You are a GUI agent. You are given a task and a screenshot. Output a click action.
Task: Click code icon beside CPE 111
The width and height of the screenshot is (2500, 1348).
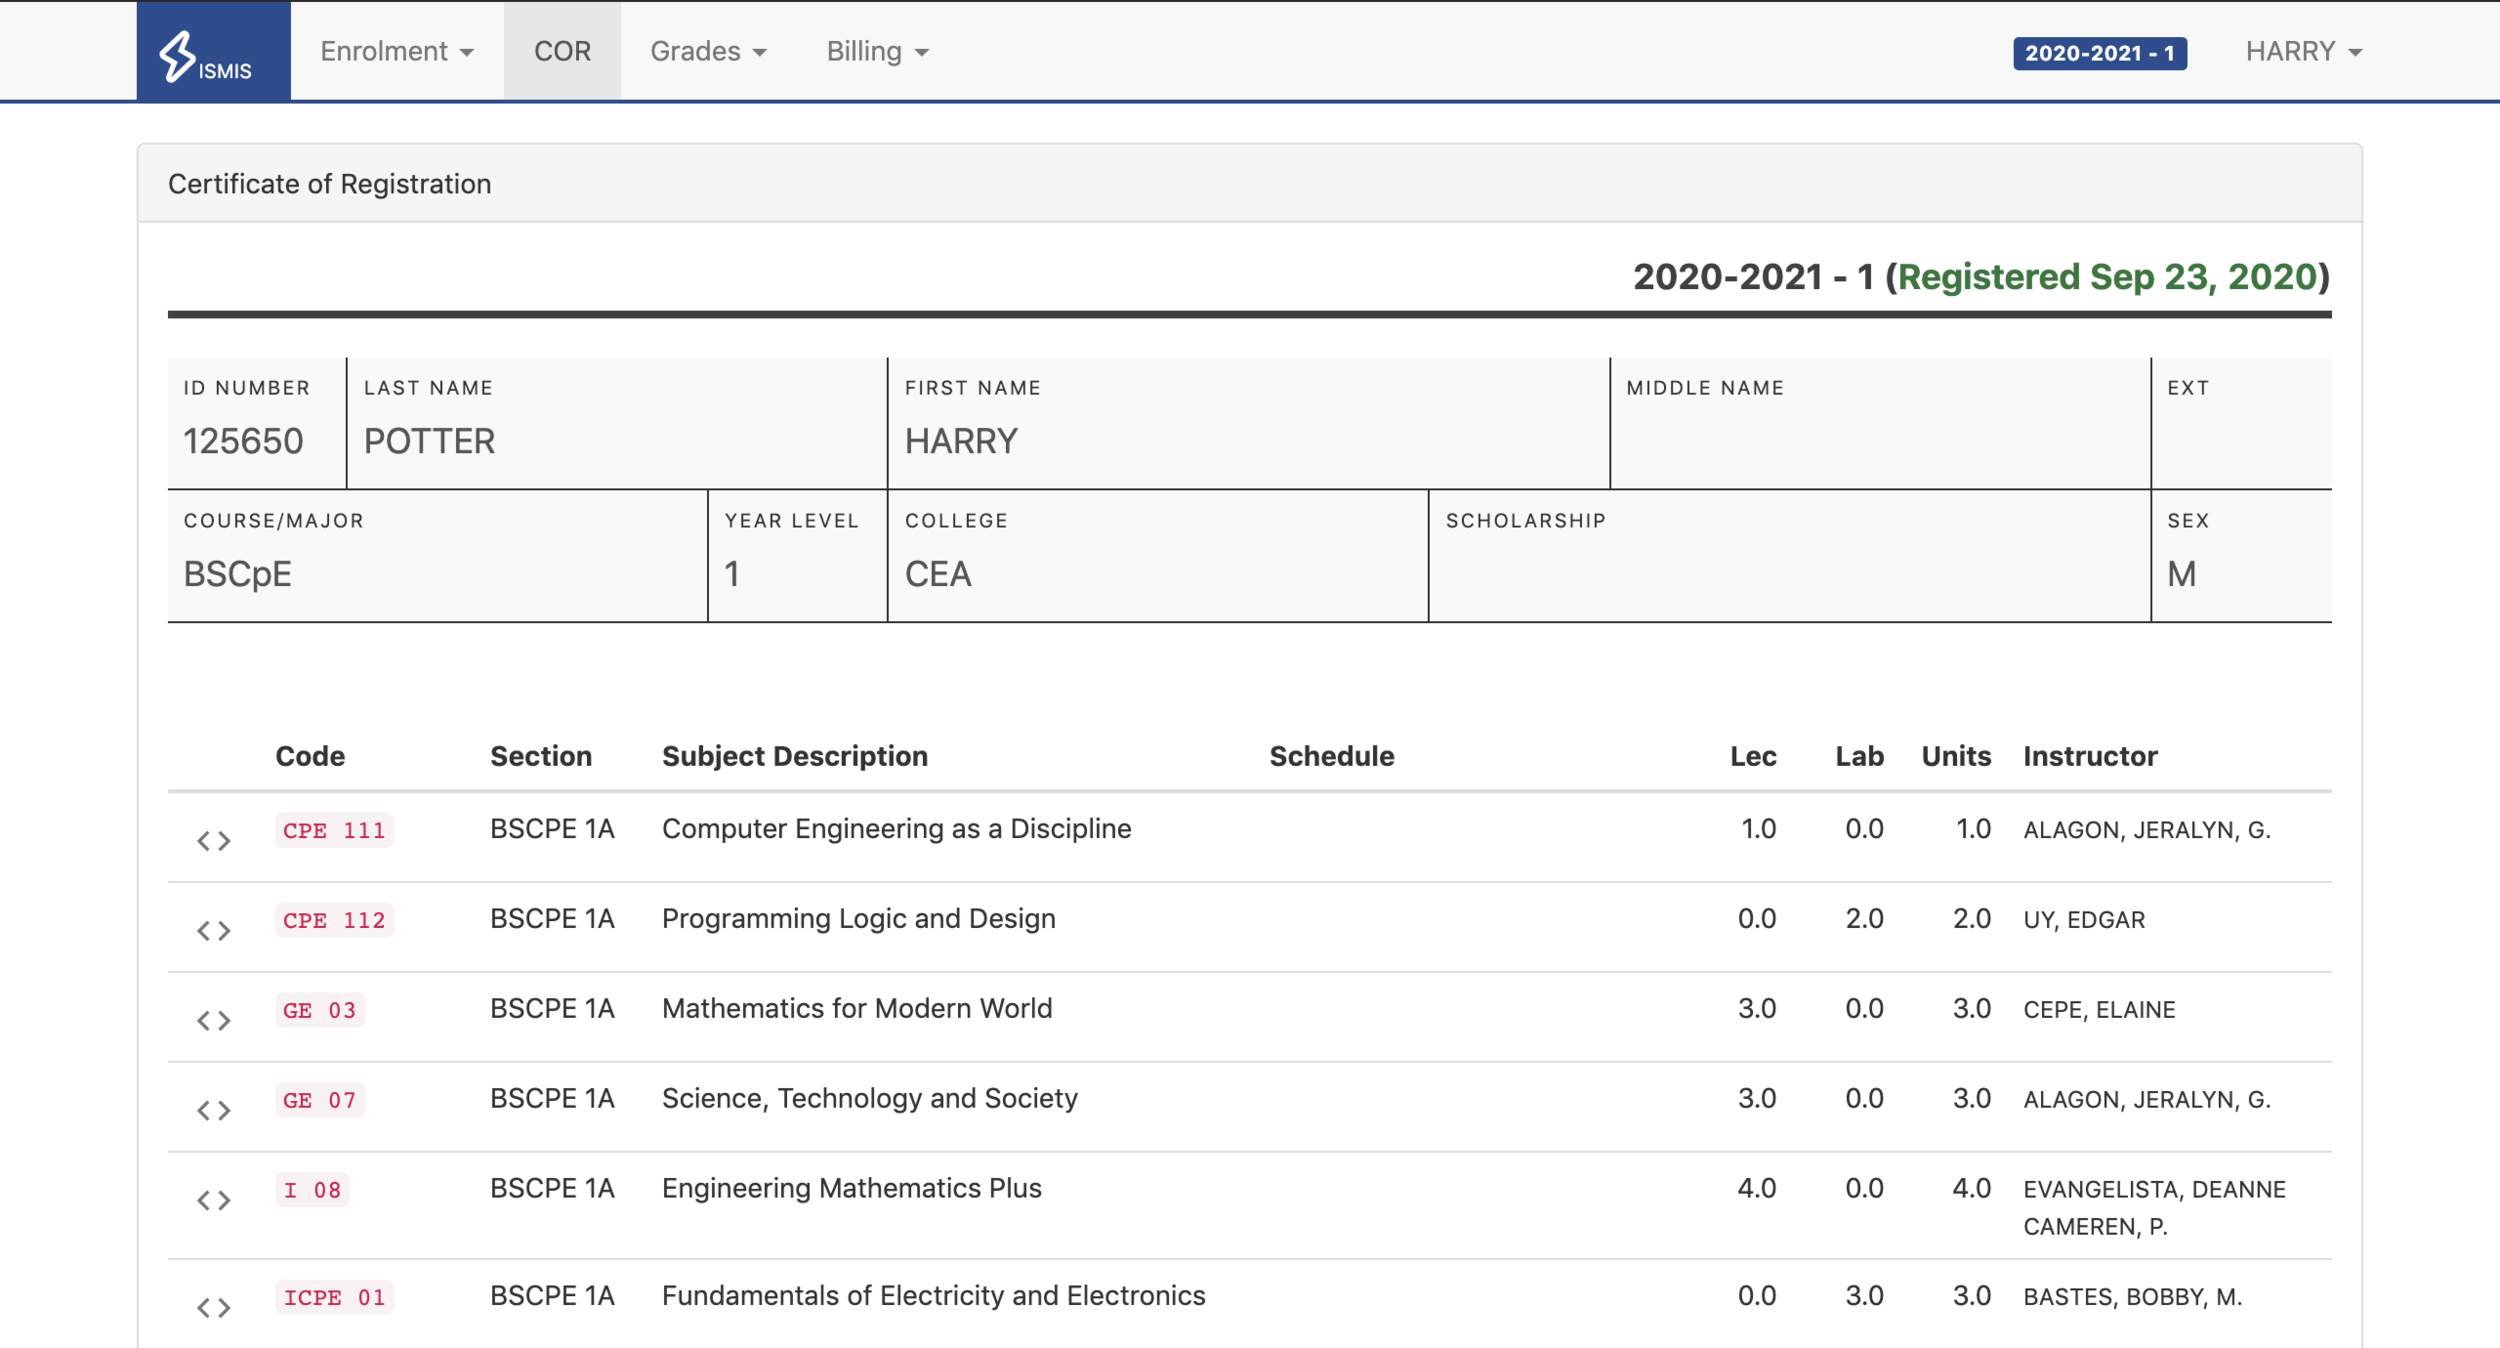pos(214,841)
